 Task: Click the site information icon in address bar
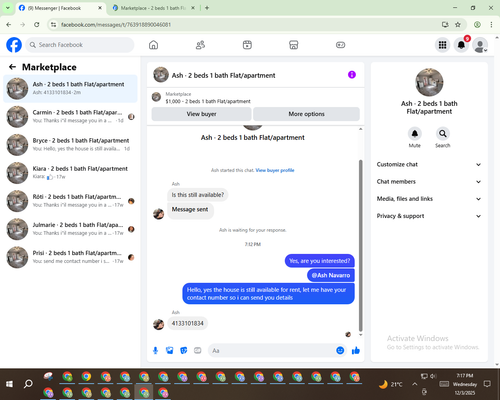point(54,24)
